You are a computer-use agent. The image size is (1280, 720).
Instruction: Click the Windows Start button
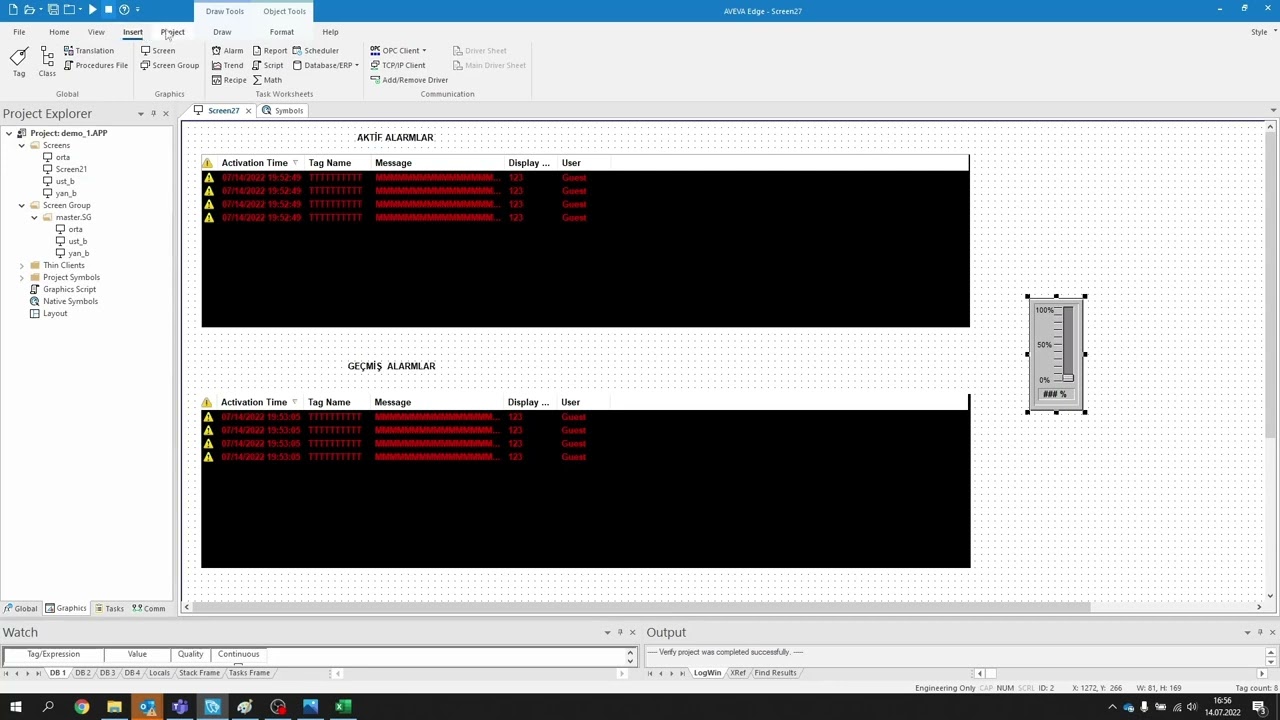click(15, 707)
